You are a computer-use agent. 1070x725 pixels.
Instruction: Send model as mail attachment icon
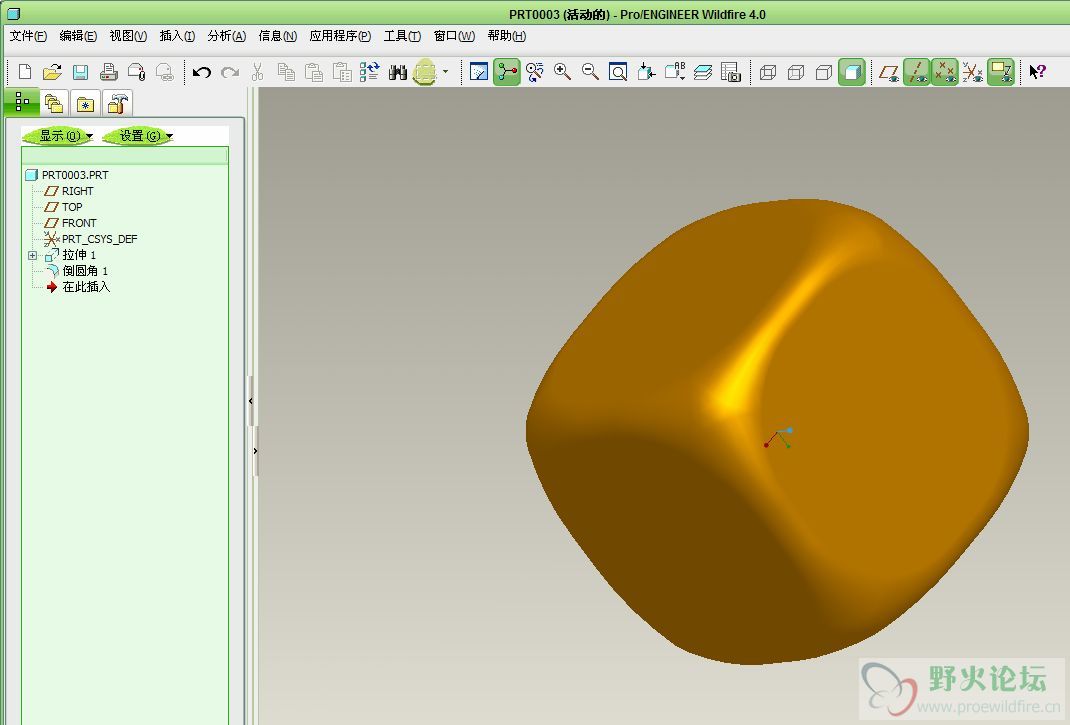point(136,72)
